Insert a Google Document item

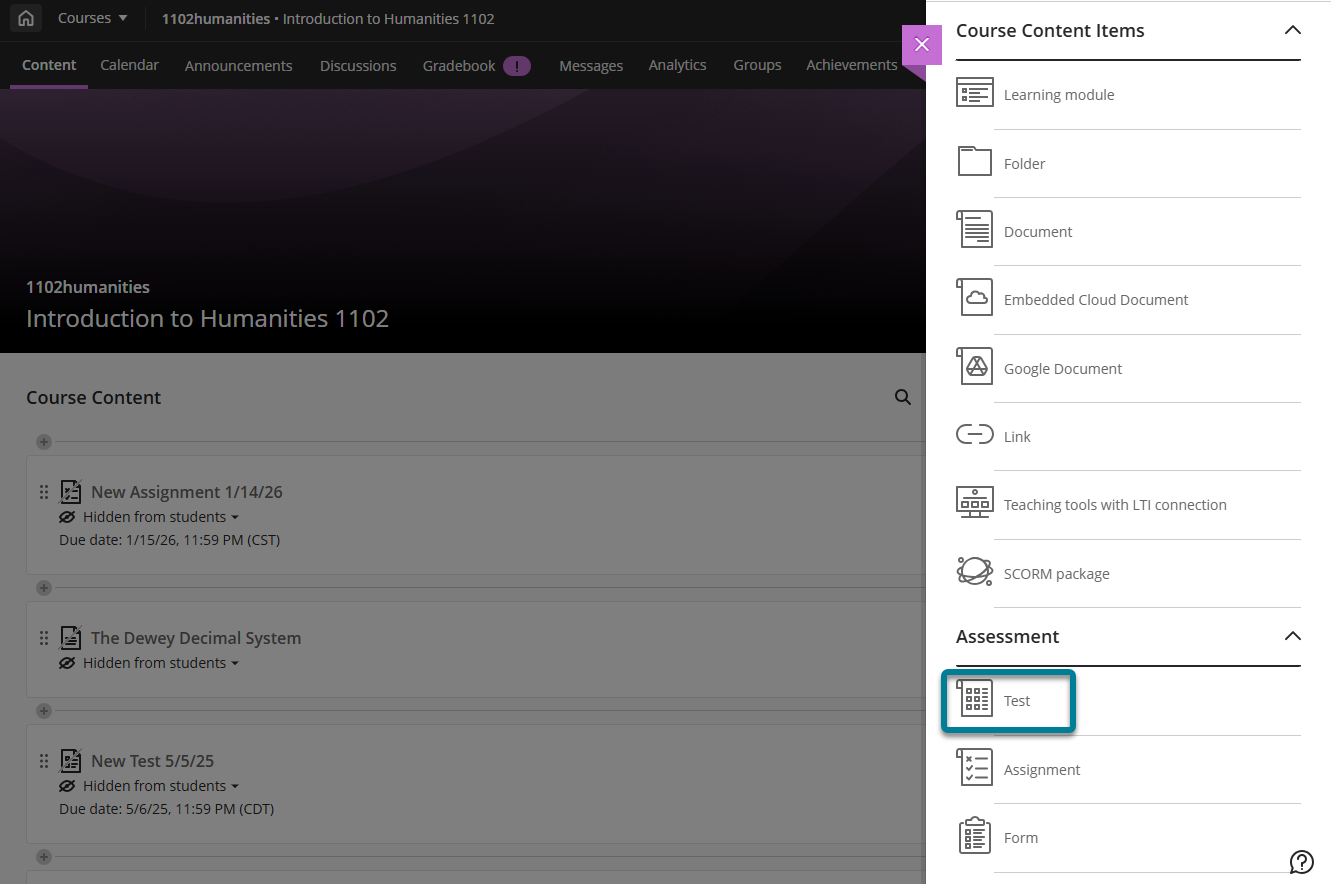1062,368
